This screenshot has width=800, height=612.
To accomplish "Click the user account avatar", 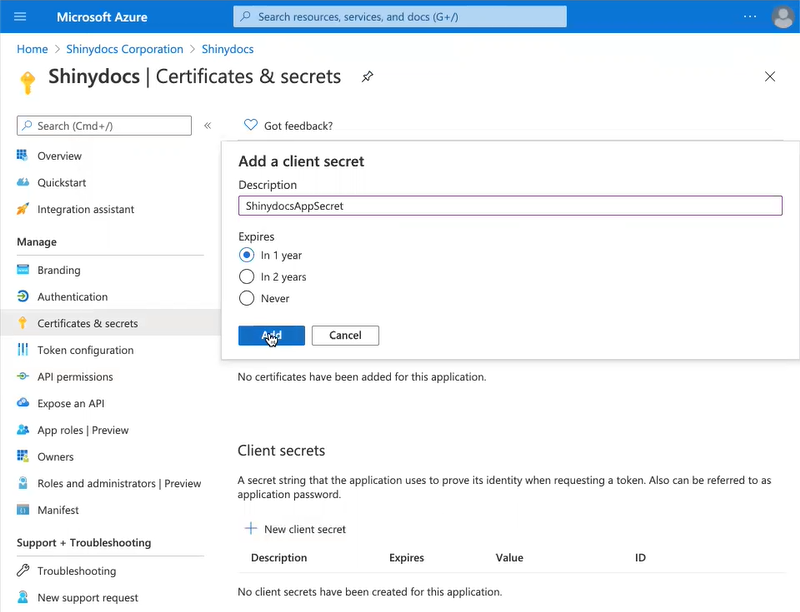I will [782, 17].
